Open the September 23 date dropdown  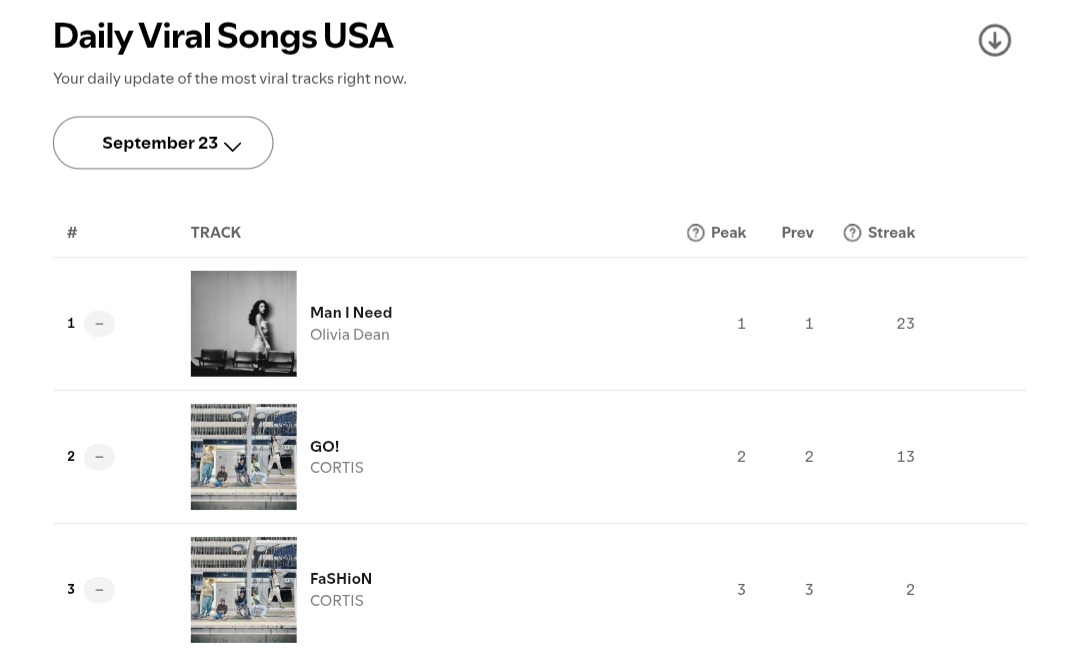point(163,143)
